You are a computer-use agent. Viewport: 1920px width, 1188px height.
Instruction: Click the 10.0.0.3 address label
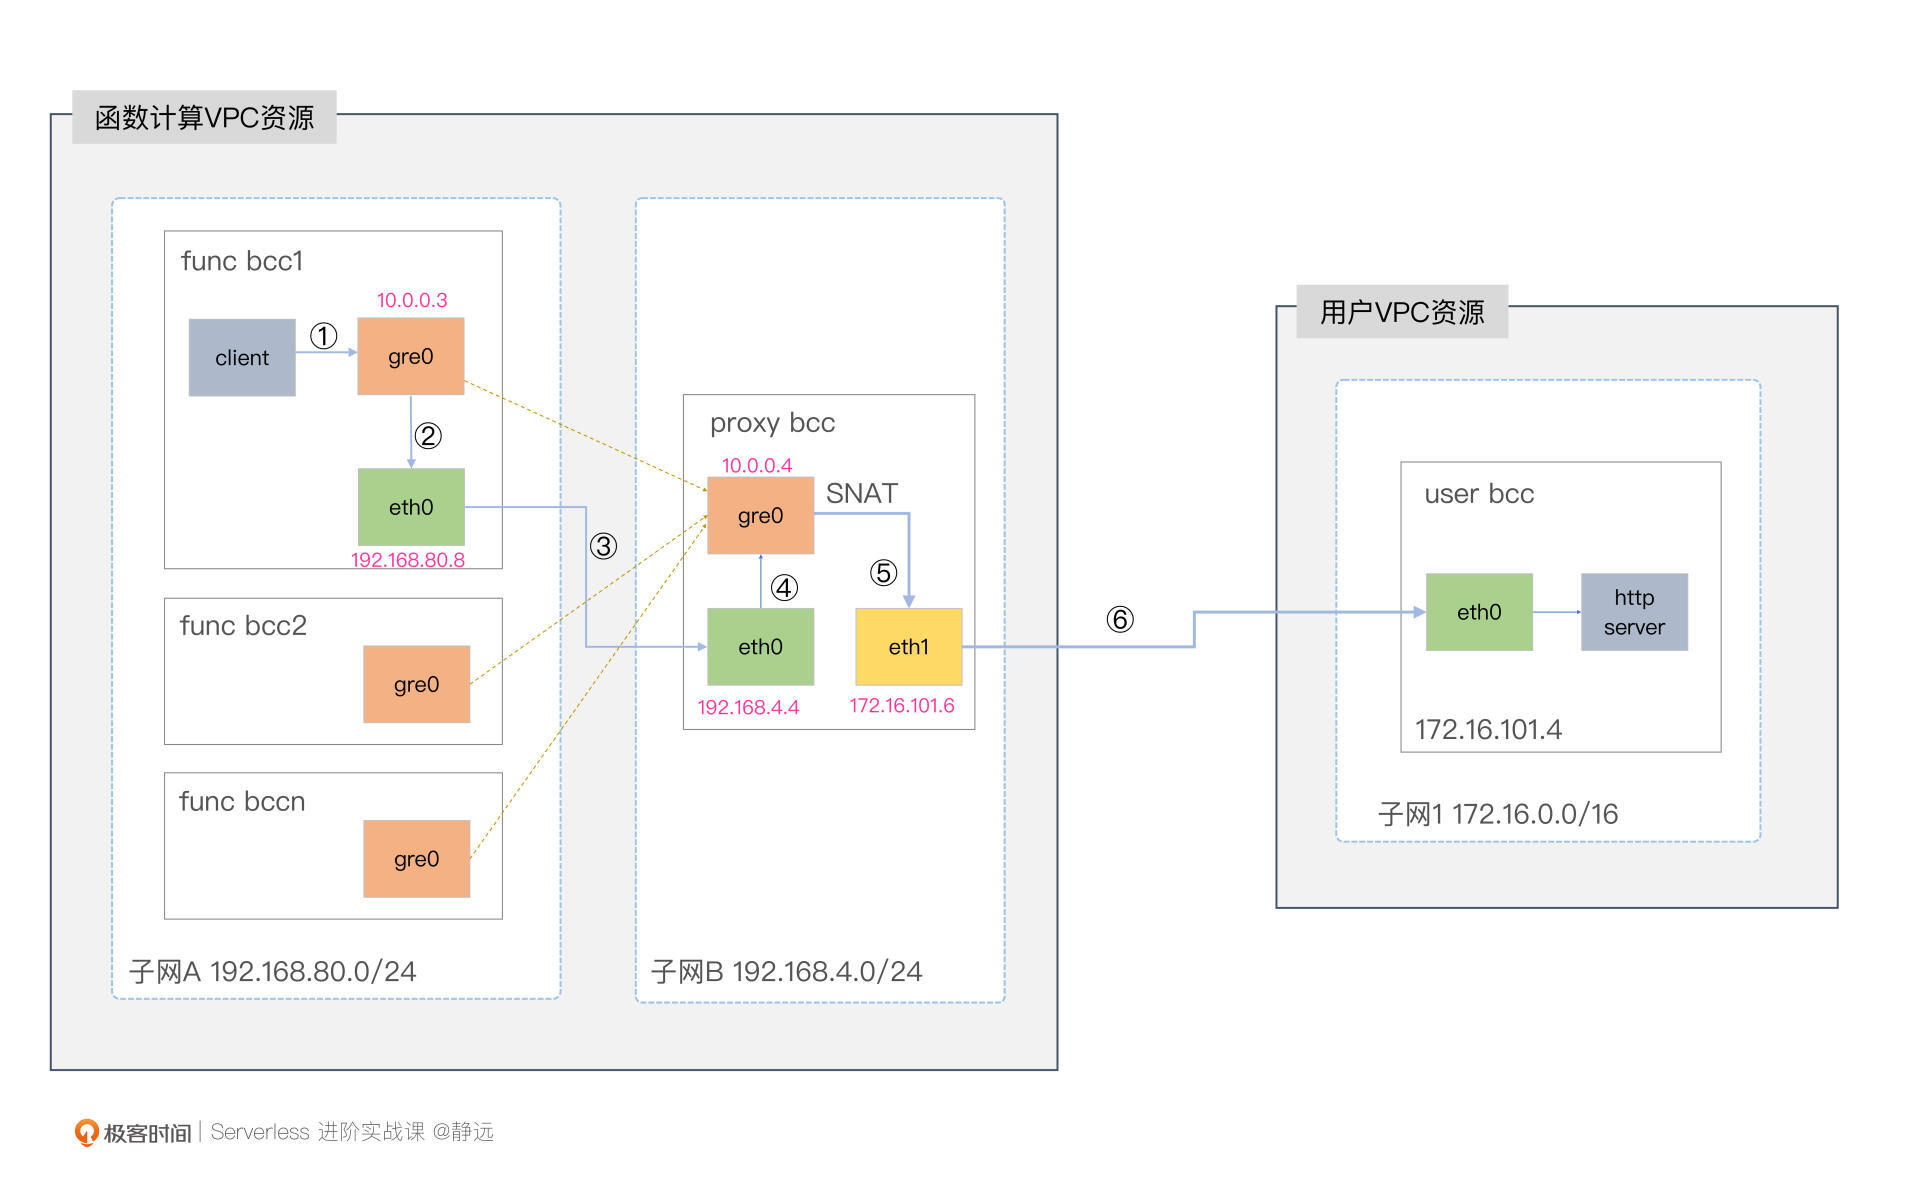(411, 300)
